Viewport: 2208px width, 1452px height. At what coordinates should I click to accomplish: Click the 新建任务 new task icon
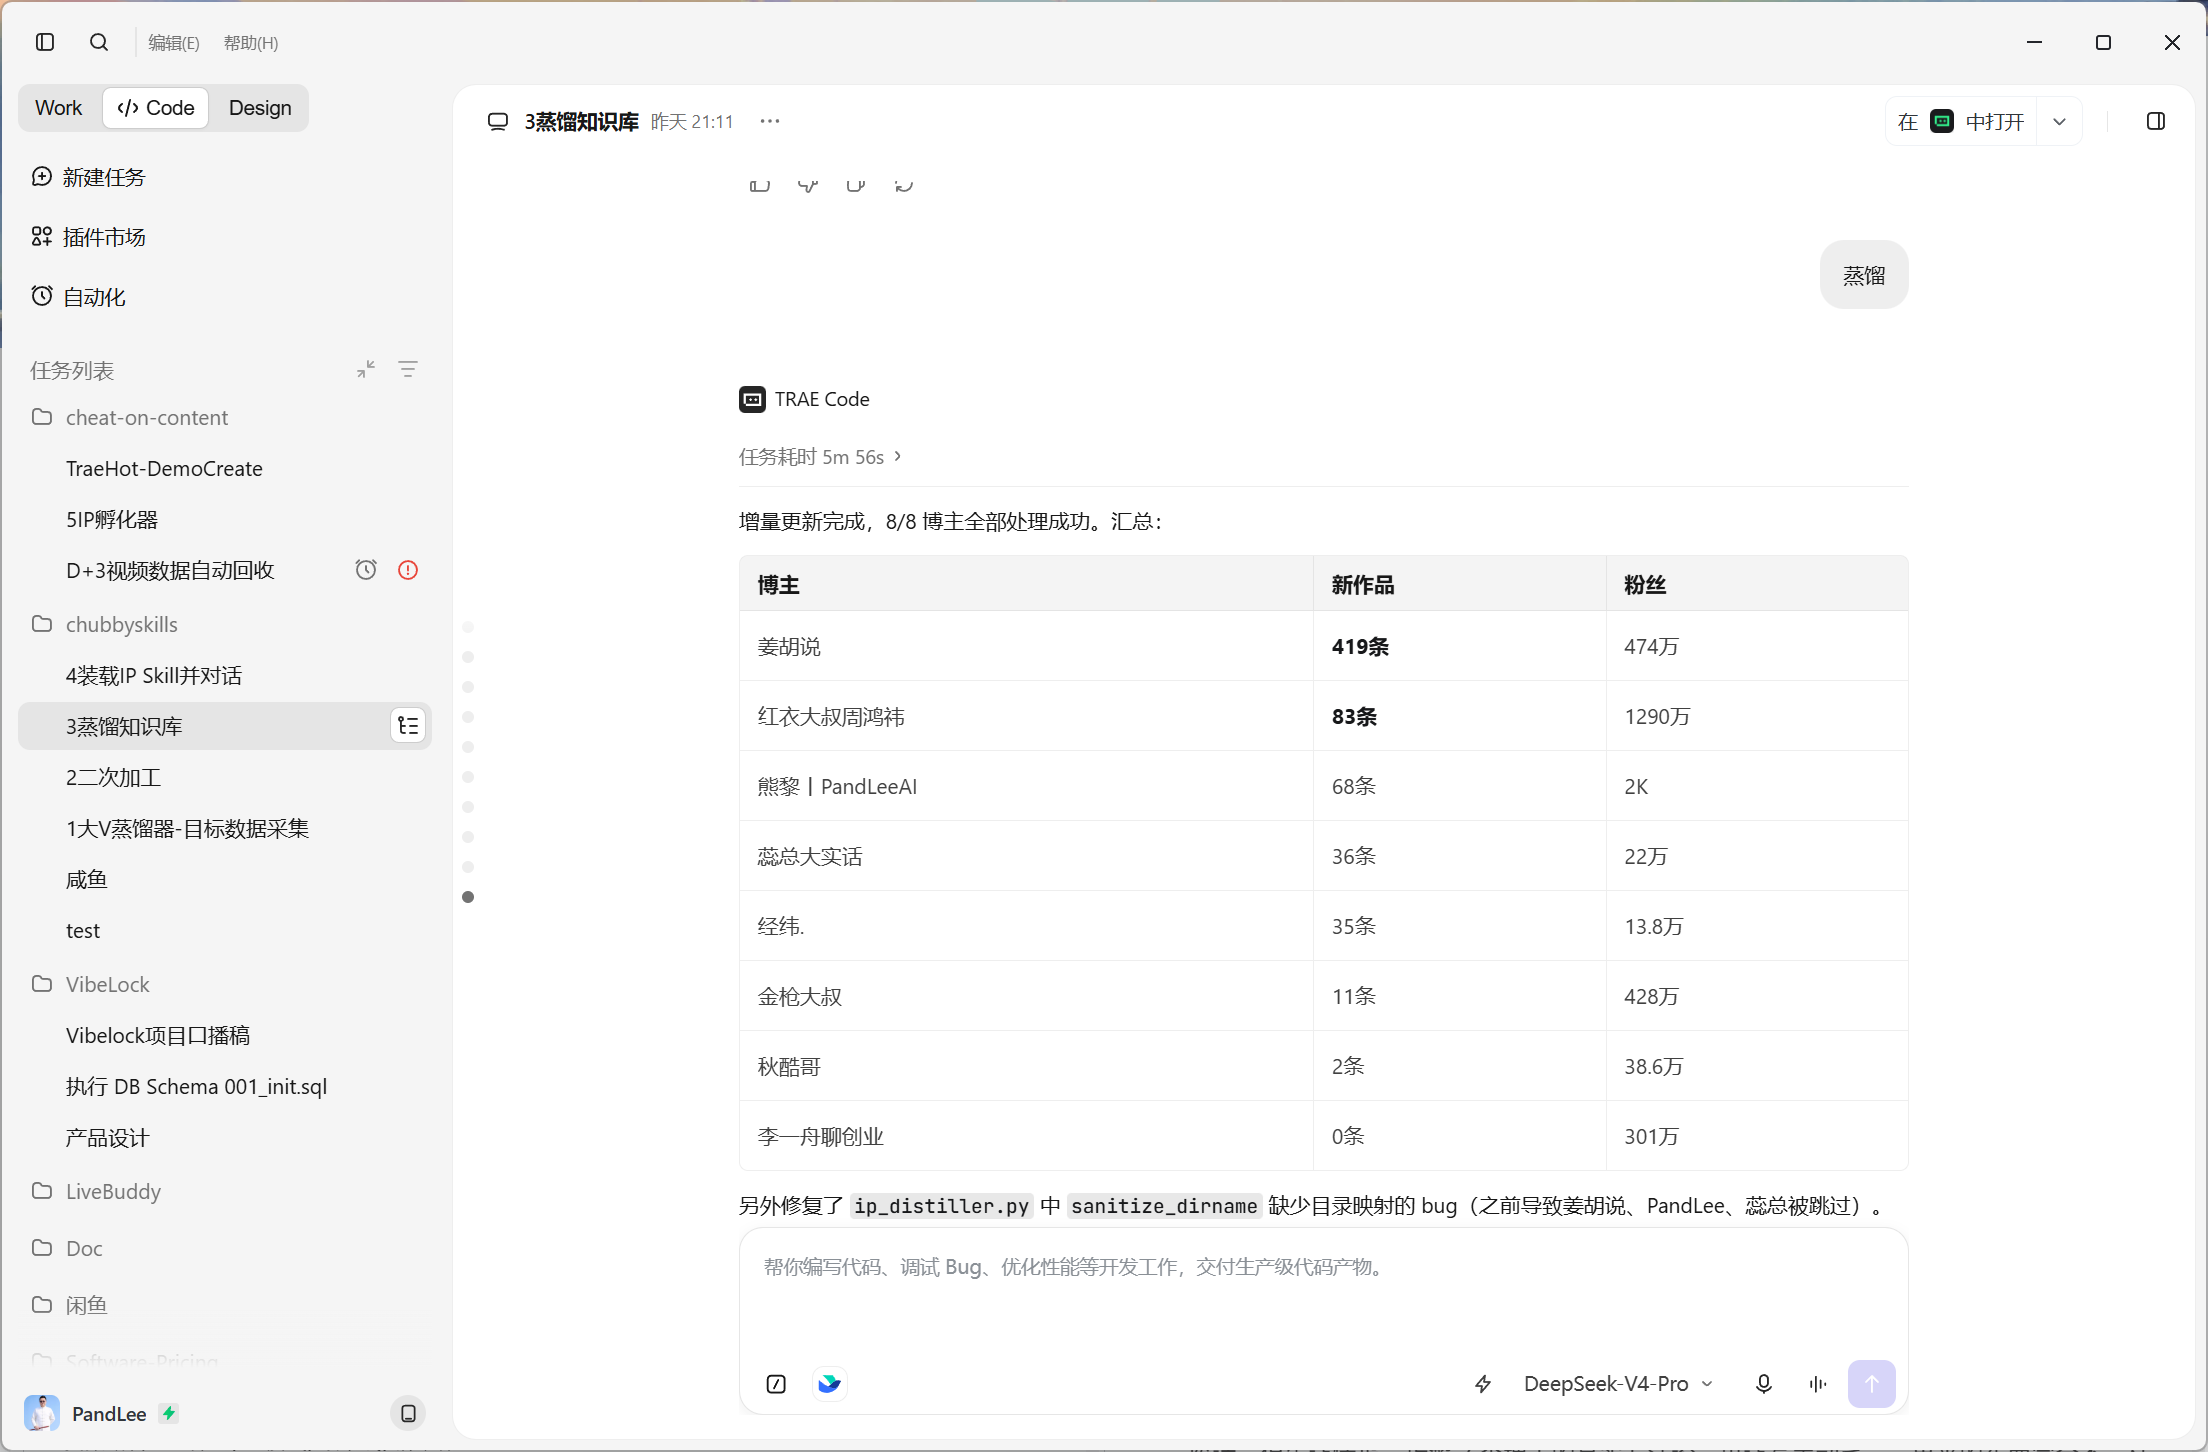pos(41,177)
